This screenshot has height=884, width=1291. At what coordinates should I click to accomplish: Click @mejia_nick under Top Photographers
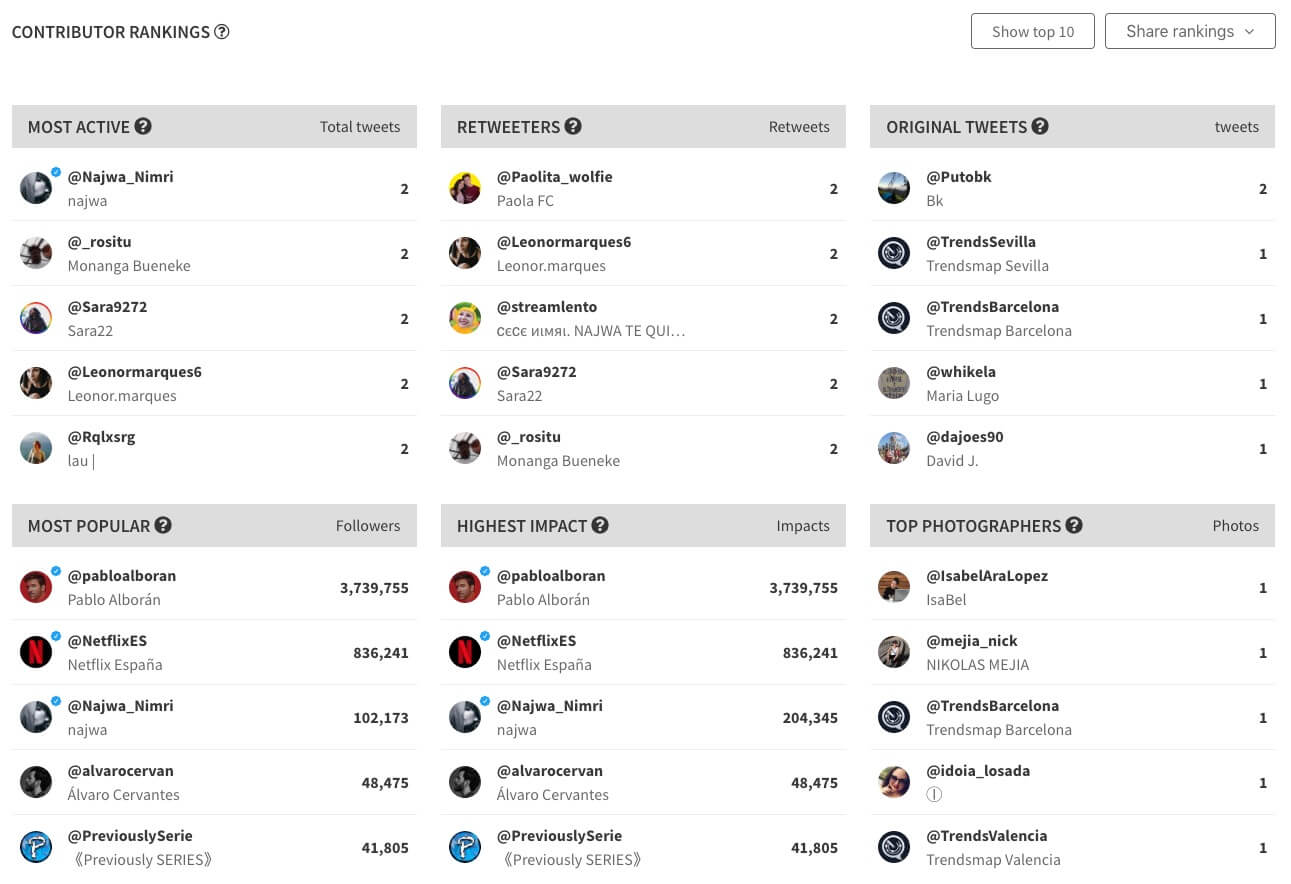coord(971,640)
